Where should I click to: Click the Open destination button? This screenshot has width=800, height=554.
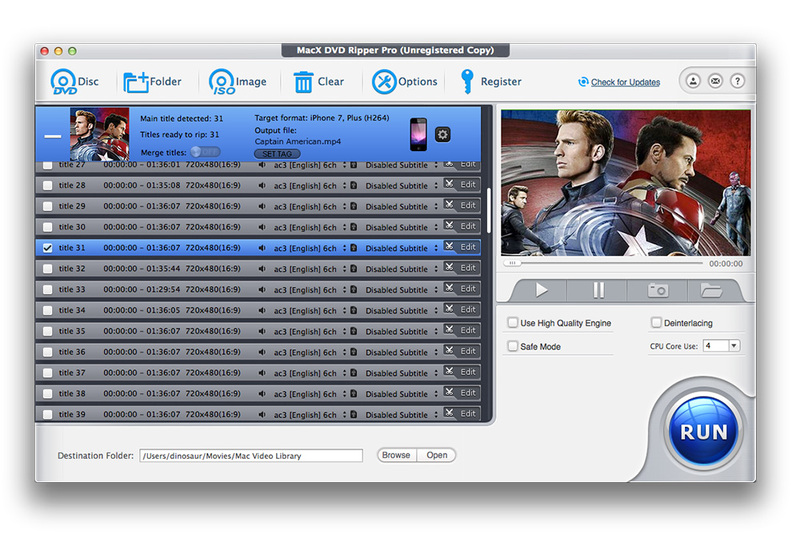pos(437,455)
